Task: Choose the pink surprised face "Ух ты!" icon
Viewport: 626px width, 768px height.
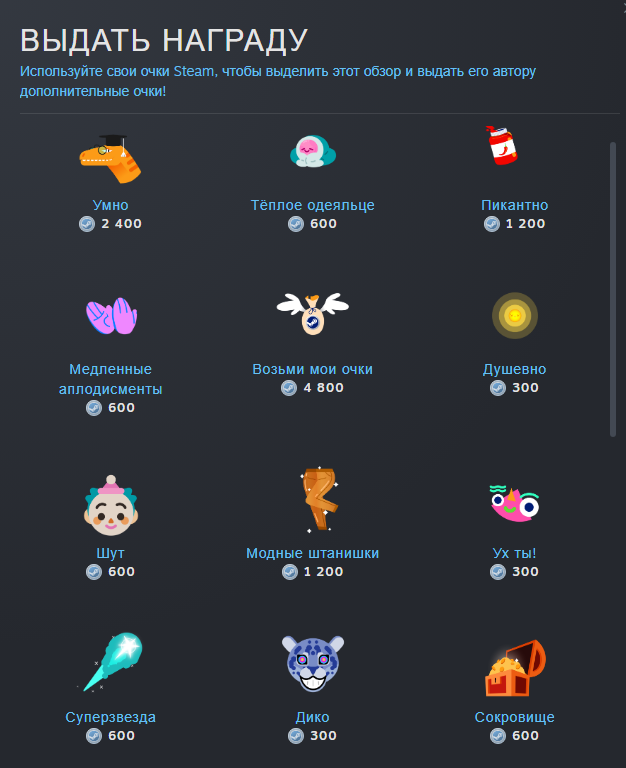Action: click(x=514, y=504)
